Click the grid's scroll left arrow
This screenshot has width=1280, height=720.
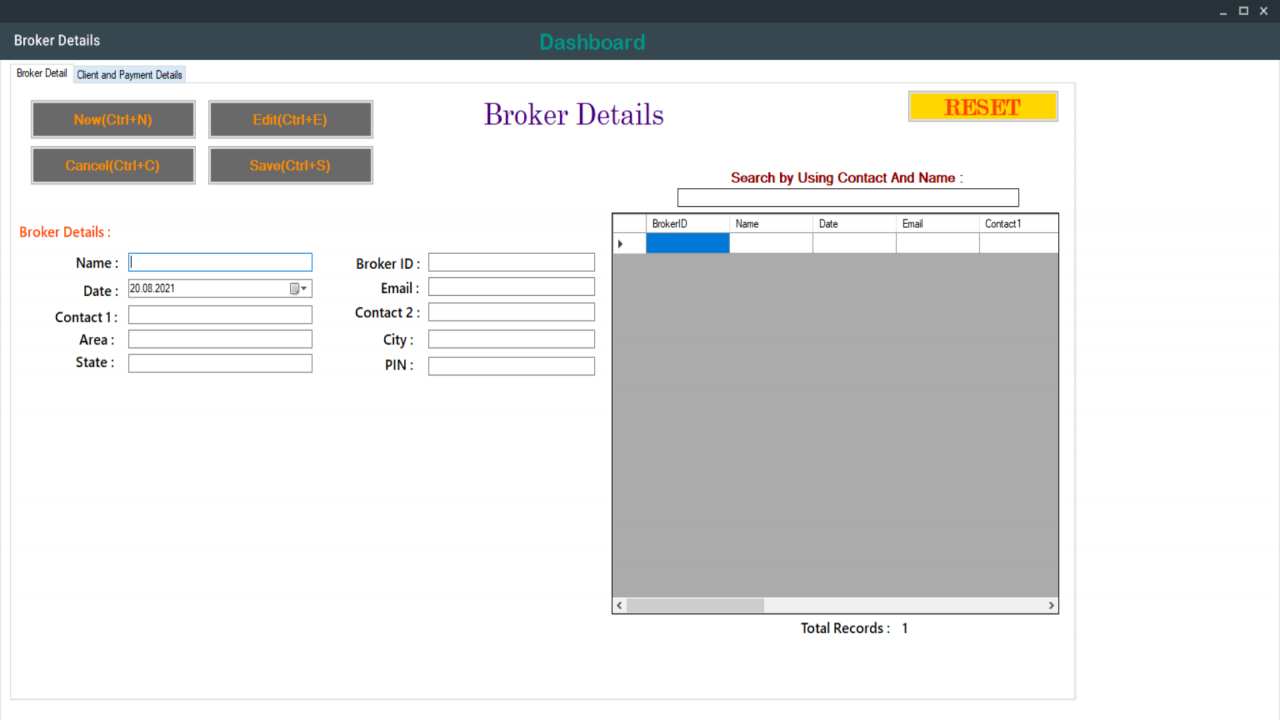point(620,606)
